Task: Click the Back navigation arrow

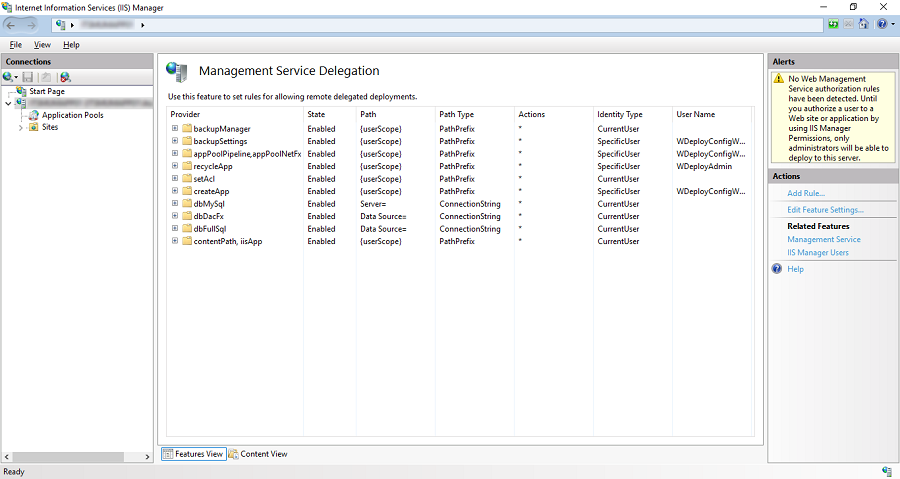Action: click(11, 25)
